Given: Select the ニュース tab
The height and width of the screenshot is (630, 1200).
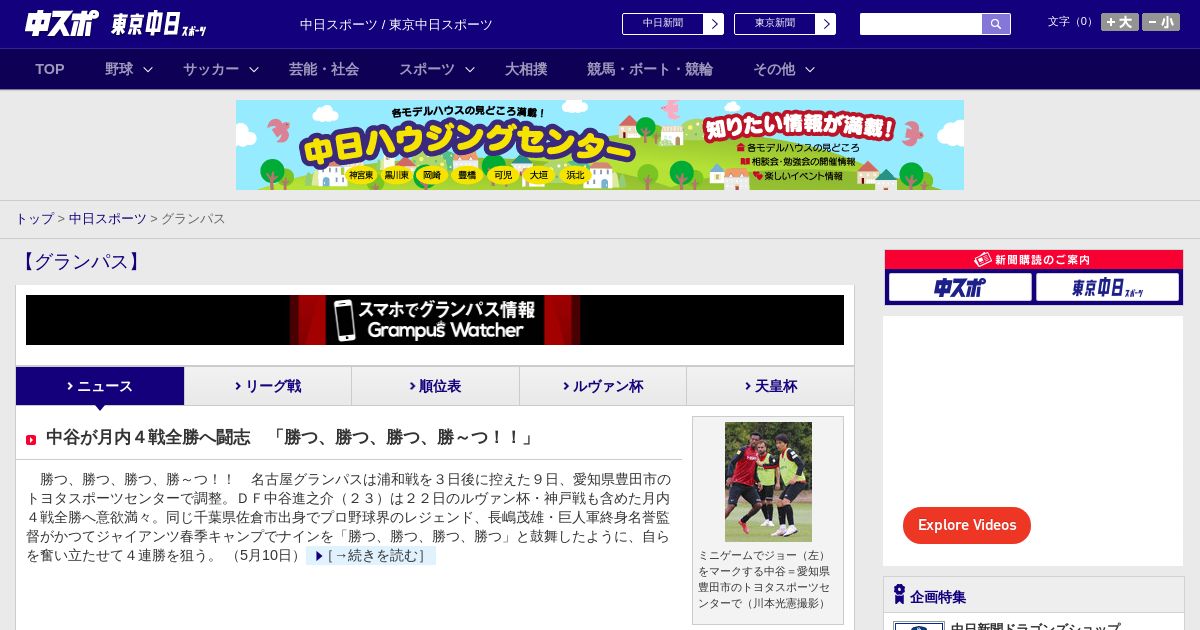Looking at the screenshot, I should coord(100,386).
